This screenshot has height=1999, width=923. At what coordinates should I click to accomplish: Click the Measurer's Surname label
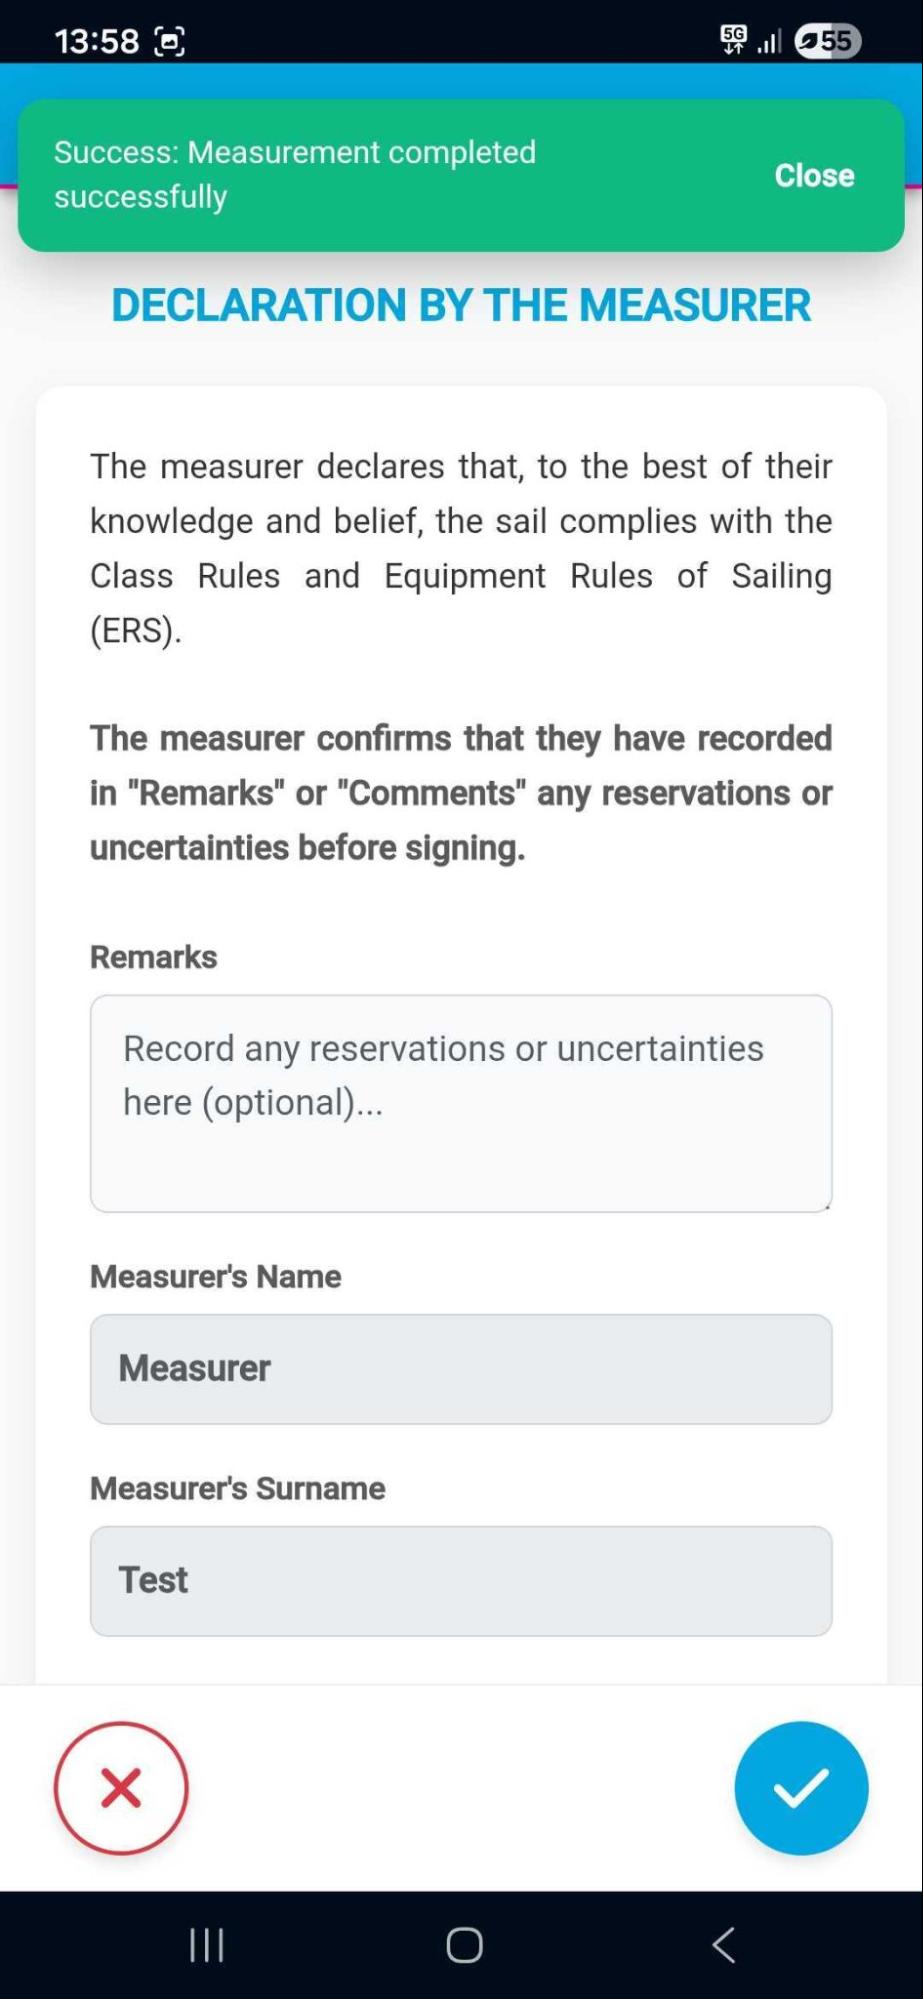pos(238,1489)
